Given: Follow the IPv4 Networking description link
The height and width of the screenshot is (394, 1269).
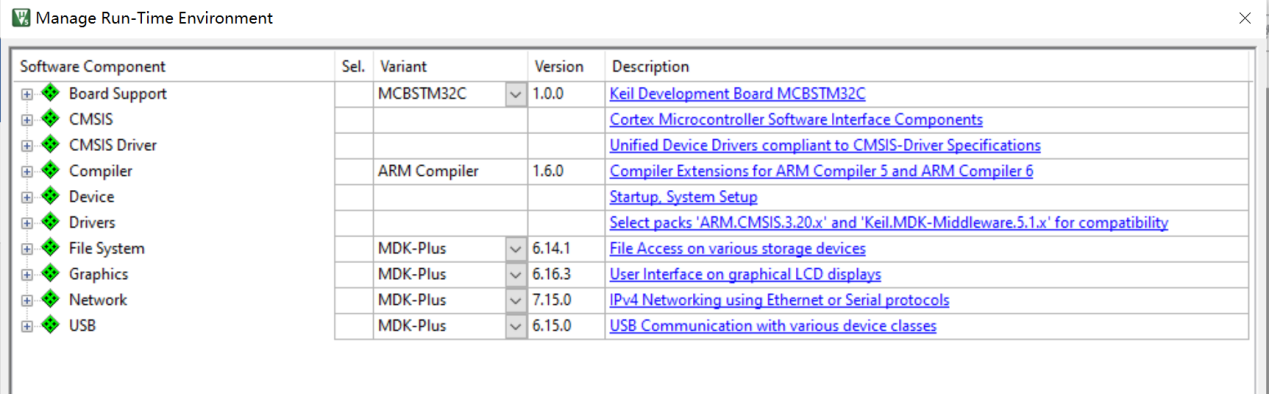Looking at the screenshot, I should click(x=779, y=300).
